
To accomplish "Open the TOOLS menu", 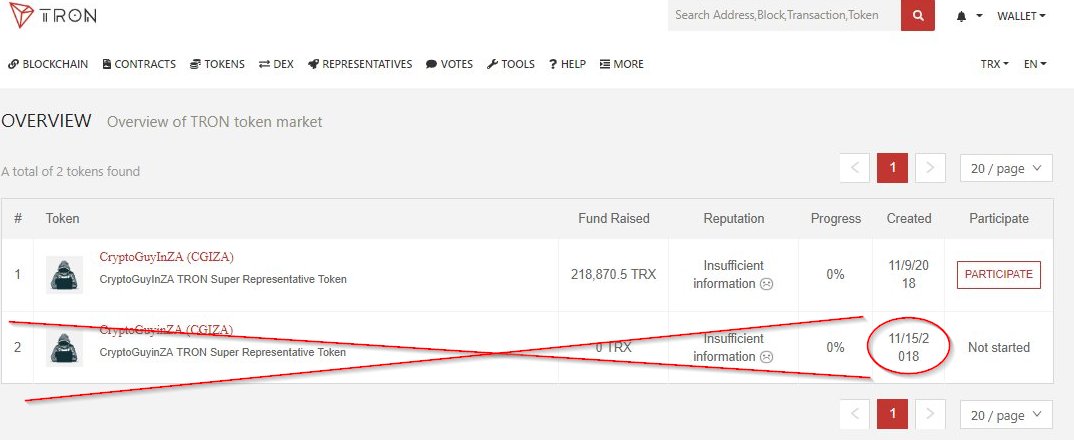I will point(511,64).
